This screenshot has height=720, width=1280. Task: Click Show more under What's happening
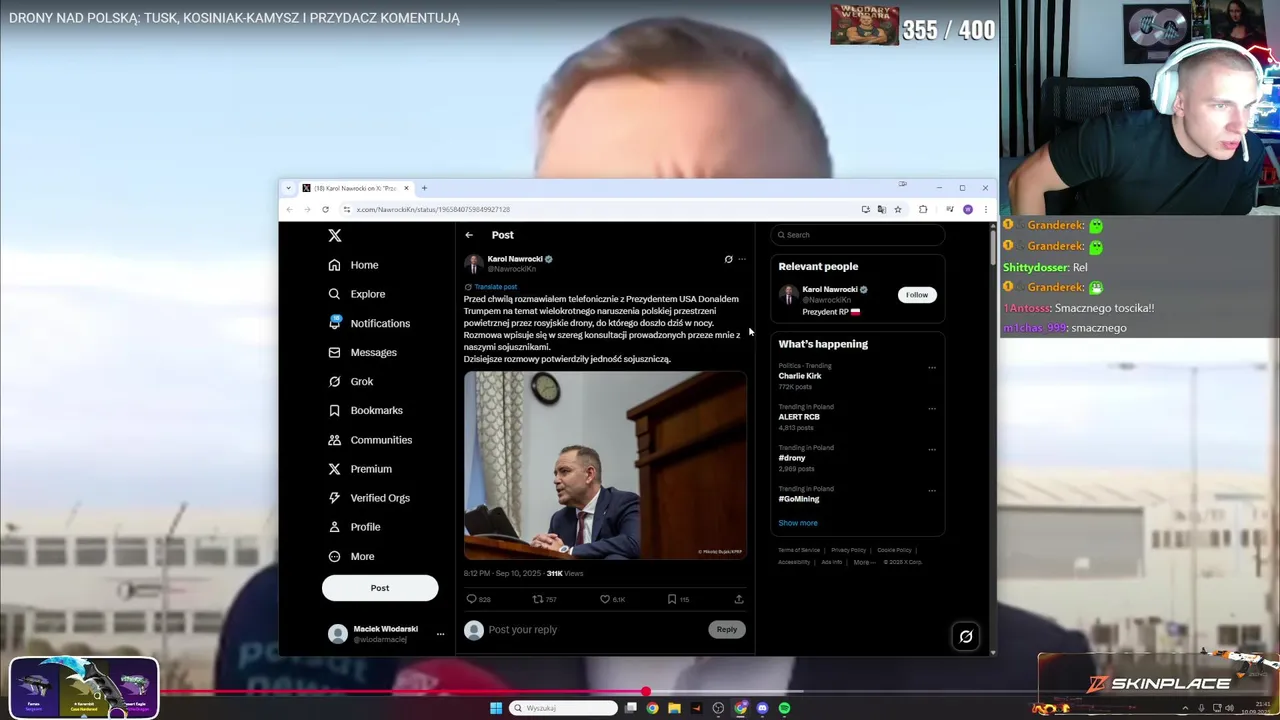tap(798, 523)
